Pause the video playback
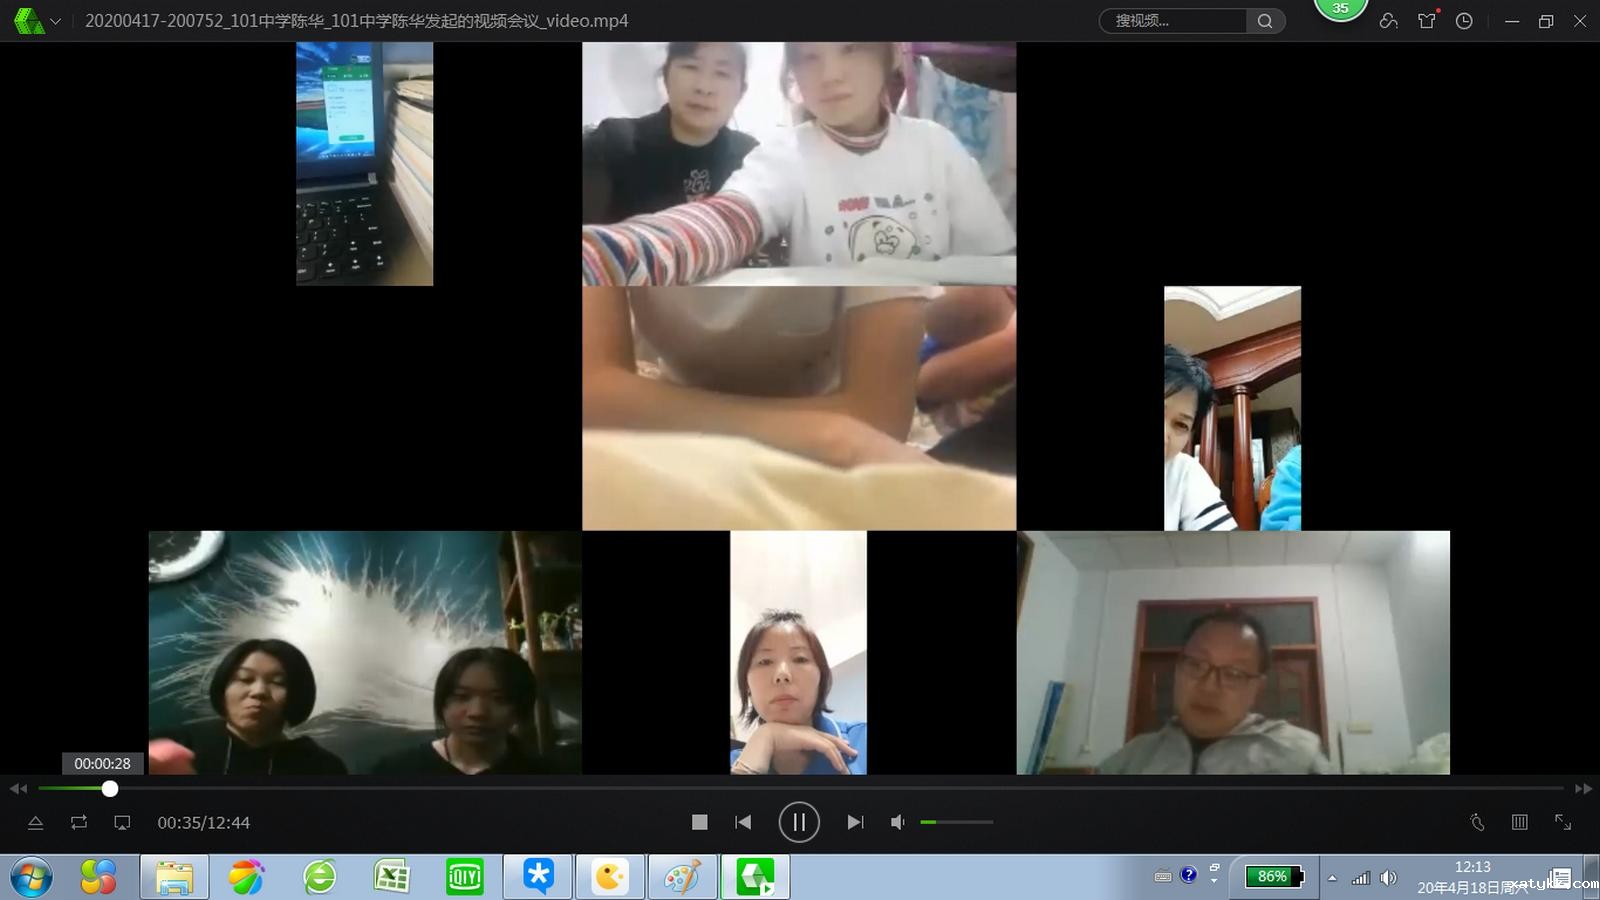Image resolution: width=1600 pixels, height=900 pixels. [798, 822]
